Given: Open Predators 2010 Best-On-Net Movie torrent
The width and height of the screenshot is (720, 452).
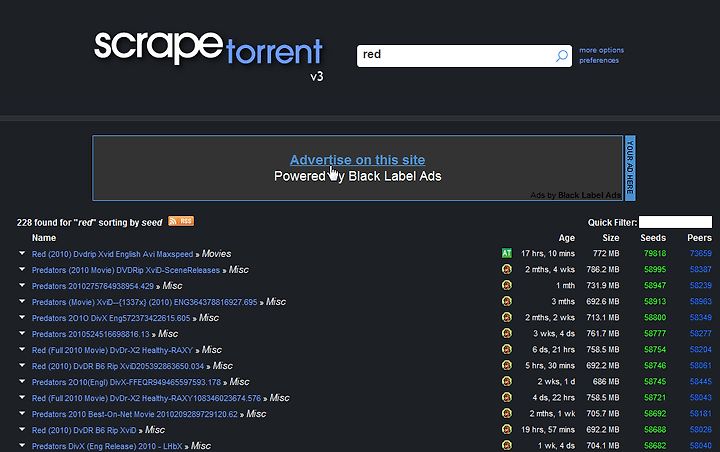Looking at the screenshot, I should pos(135,414).
